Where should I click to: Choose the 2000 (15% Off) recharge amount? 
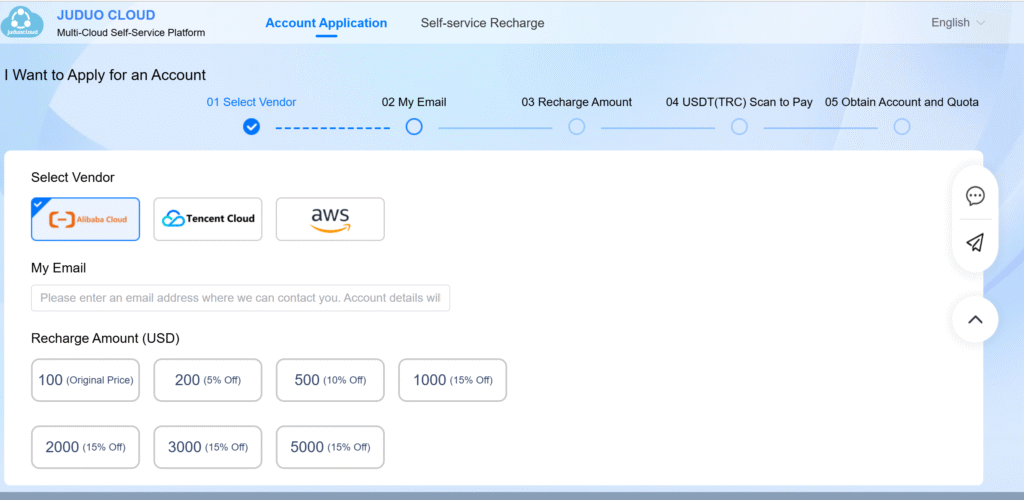click(86, 447)
